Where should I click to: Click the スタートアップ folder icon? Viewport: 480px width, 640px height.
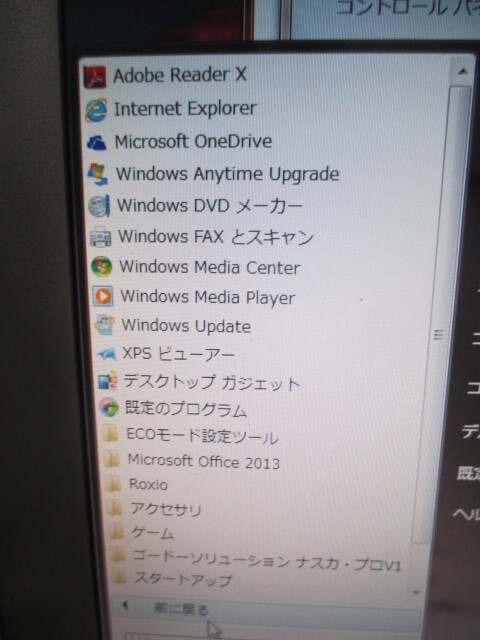click(x=120, y=578)
